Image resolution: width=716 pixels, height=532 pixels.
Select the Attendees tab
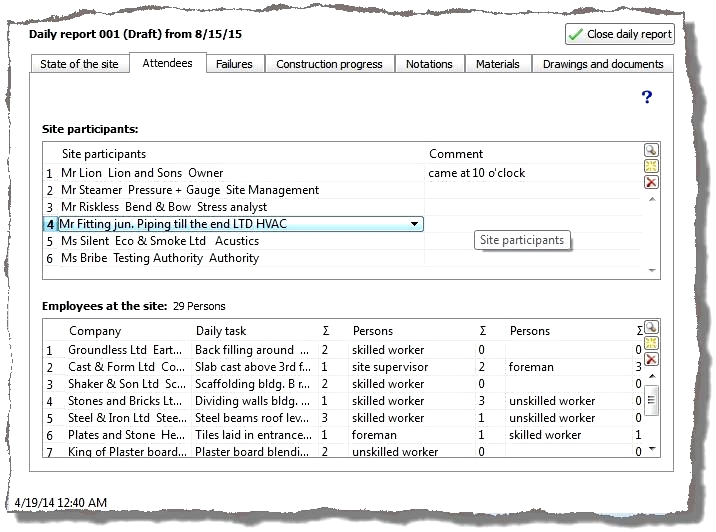(x=167, y=63)
